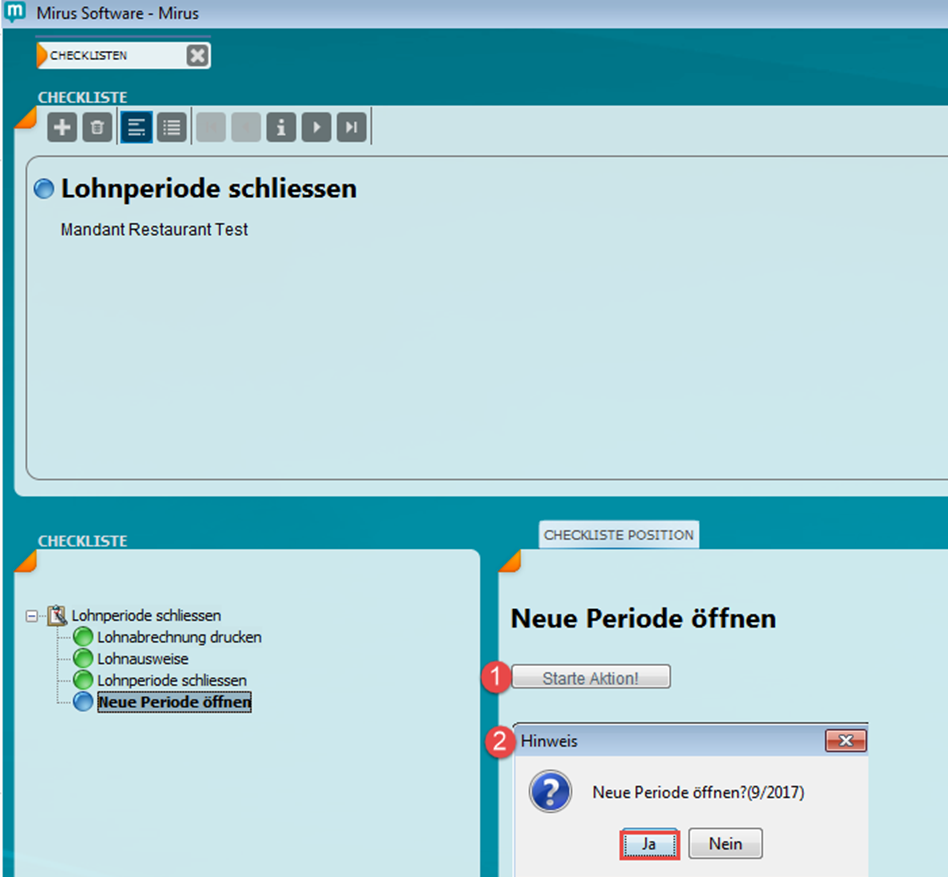Open the info icon in checklist toolbar
Image resolution: width=948 pixels, height=877 pixels.
(281, 128)
